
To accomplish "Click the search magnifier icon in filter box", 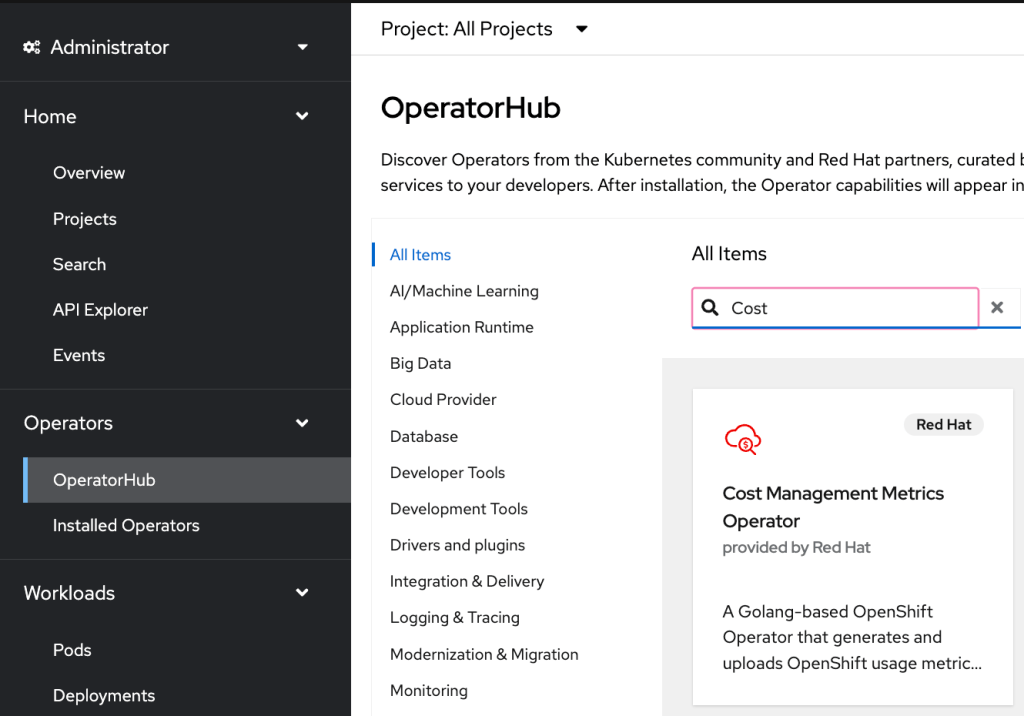I will tap(710, 308).
